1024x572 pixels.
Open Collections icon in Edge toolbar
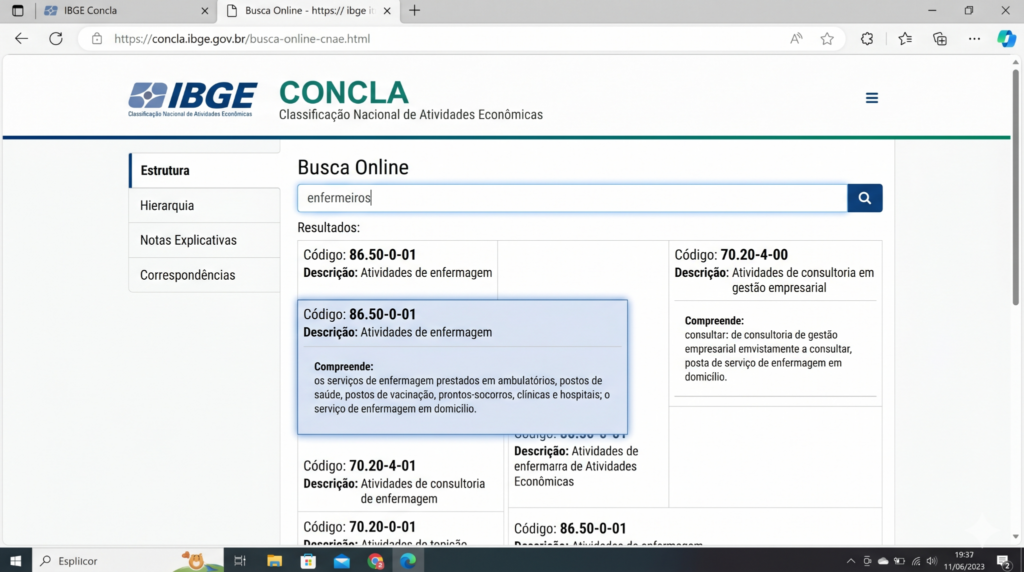940,39
